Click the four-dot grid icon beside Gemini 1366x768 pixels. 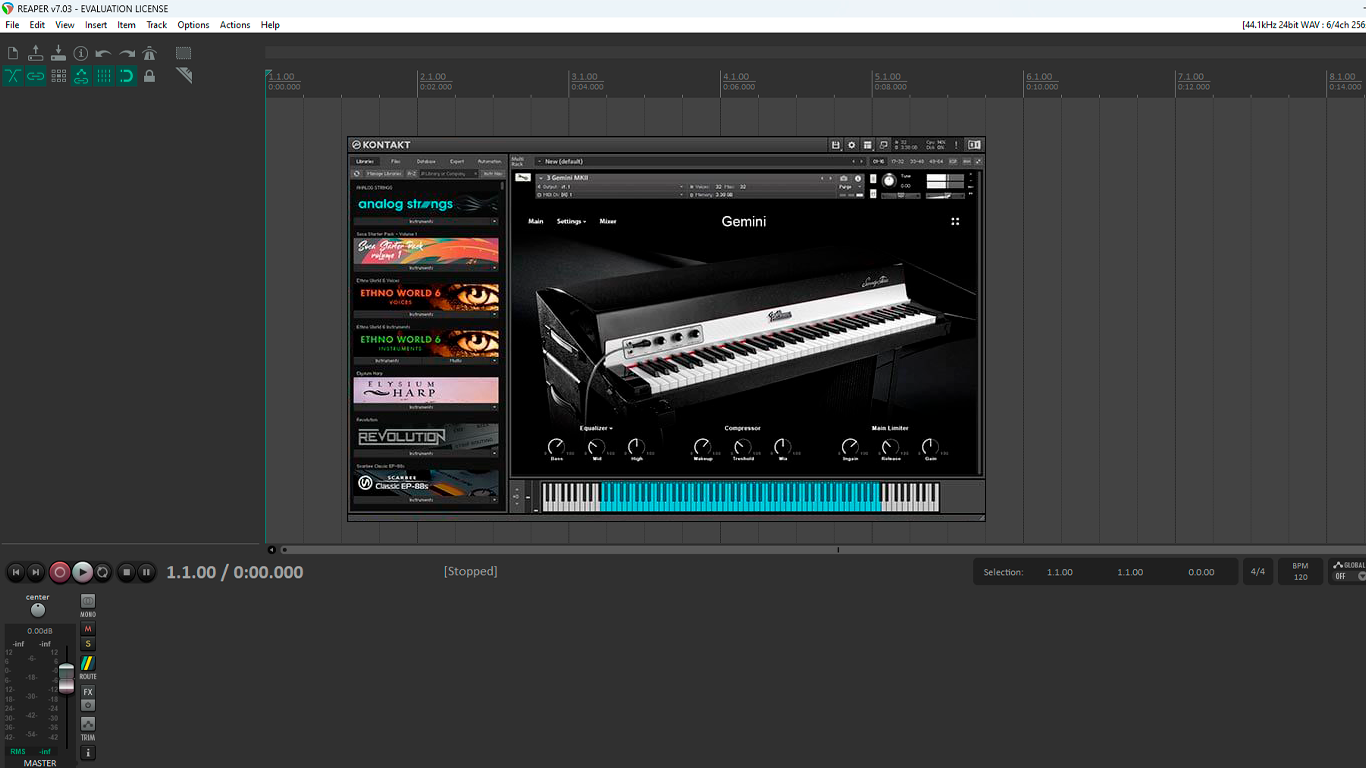(955, 221)
